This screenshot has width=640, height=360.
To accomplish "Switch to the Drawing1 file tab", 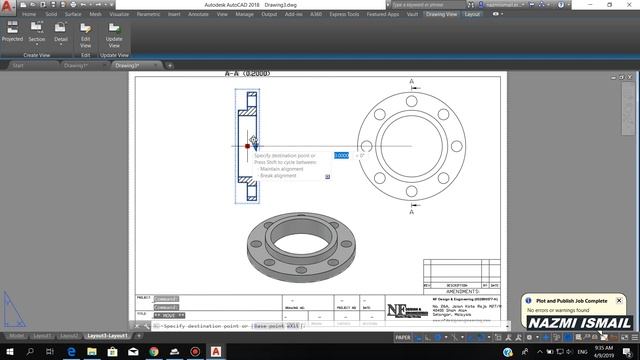I will pos(76,65).
